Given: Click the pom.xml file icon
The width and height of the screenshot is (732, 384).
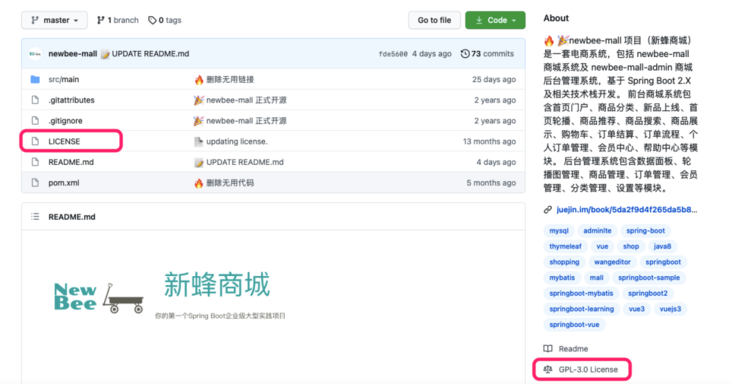Looking at the screenshot, I should [35, 182].
